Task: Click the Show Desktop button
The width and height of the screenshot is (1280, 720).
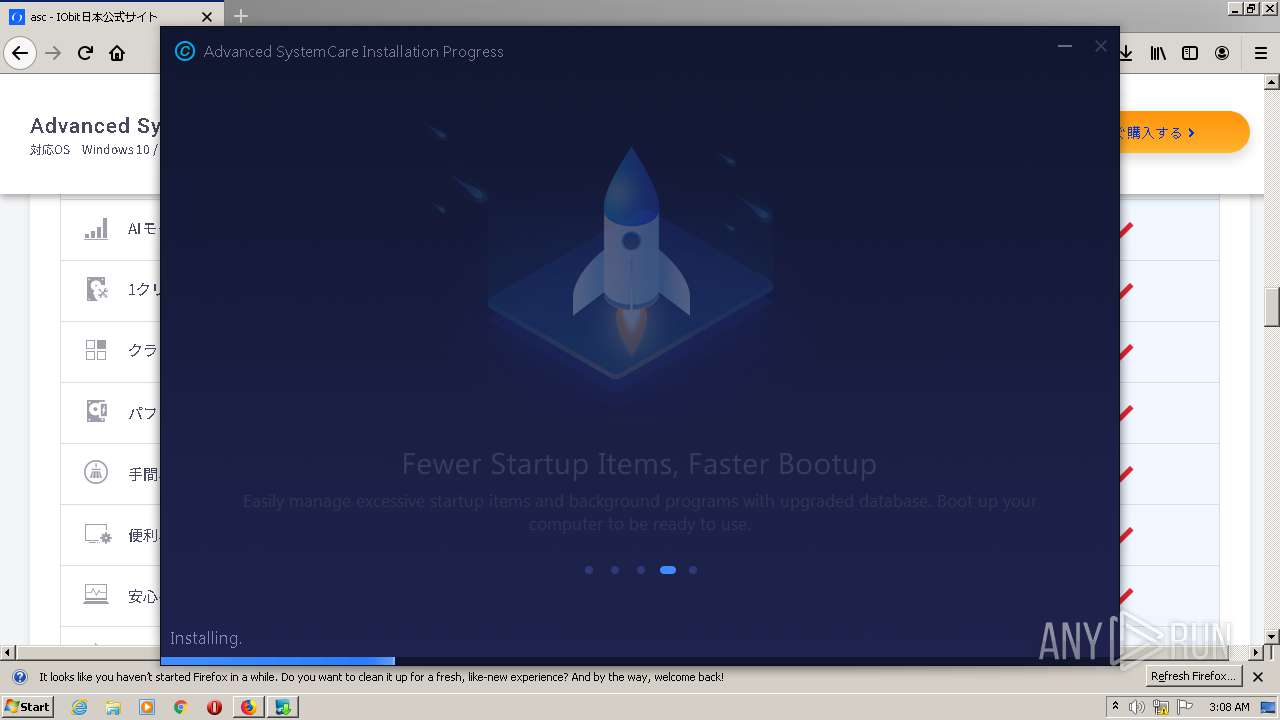Action: (1268, 707)
